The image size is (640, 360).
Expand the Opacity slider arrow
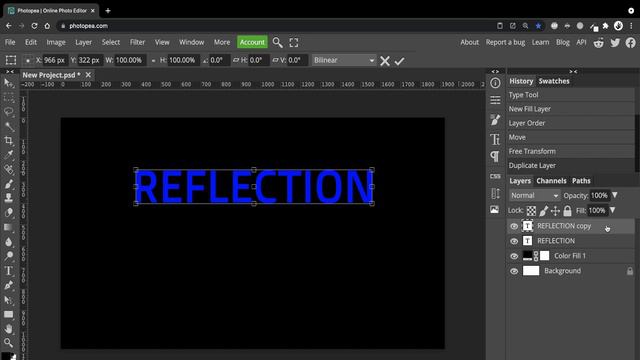615,195
